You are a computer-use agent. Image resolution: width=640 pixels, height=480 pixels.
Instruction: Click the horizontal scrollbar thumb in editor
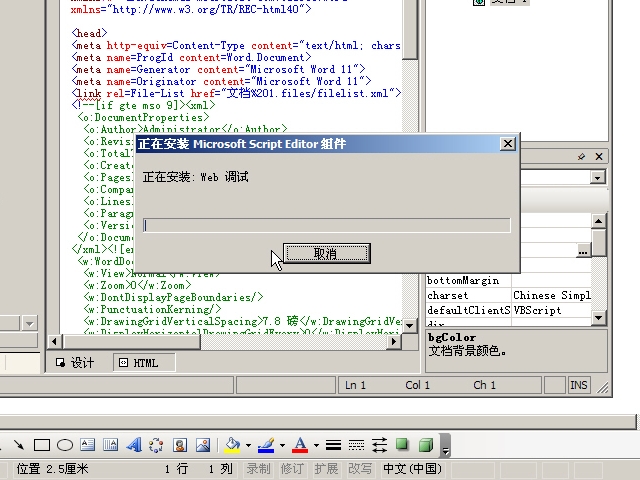click(131, 341)
